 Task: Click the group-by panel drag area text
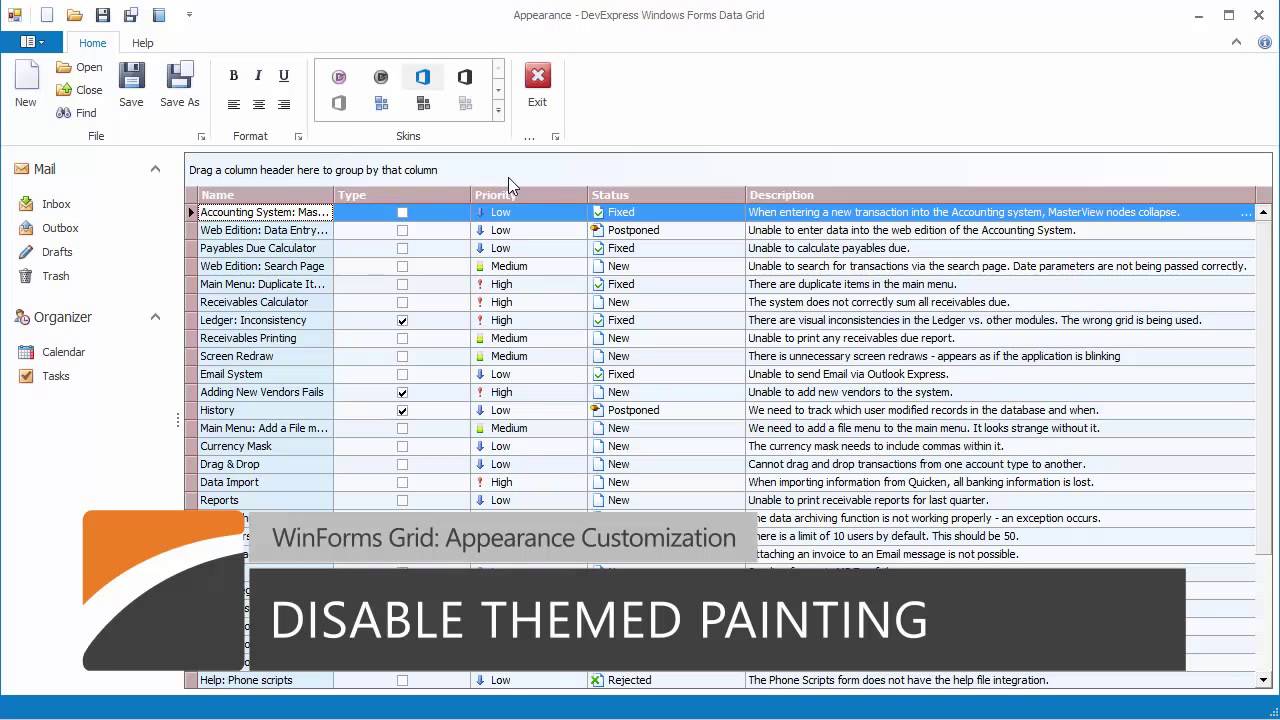(x=313, y=170)
